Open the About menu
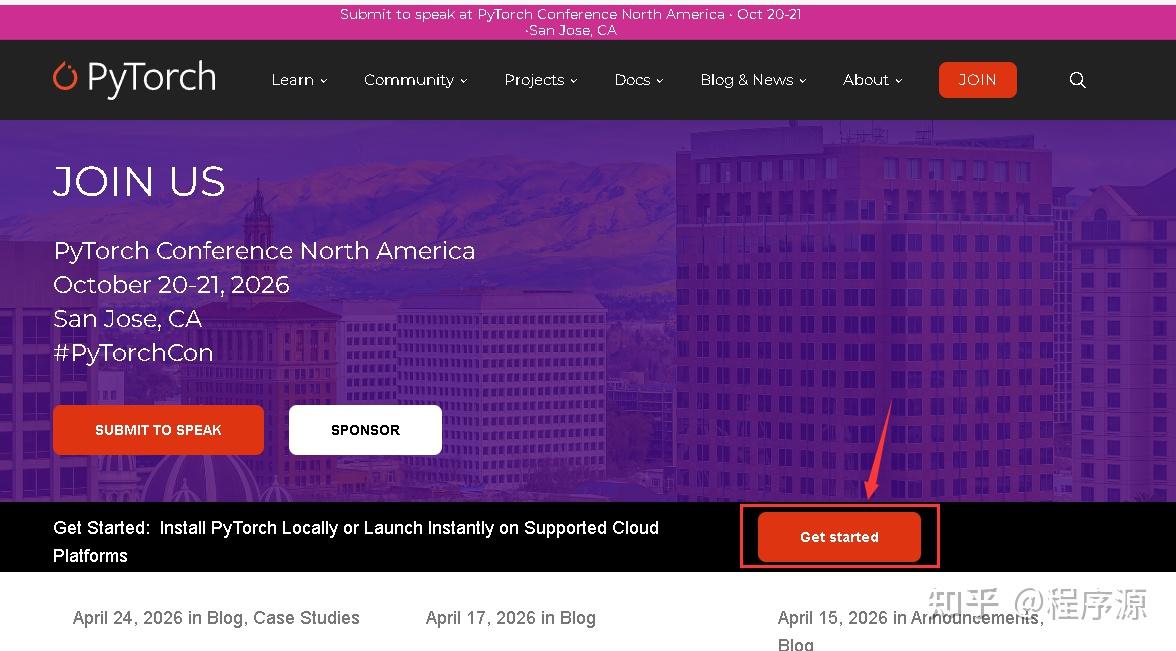Screen dimensions: 1176x651 pyautogui.click(x=872, y=80)
